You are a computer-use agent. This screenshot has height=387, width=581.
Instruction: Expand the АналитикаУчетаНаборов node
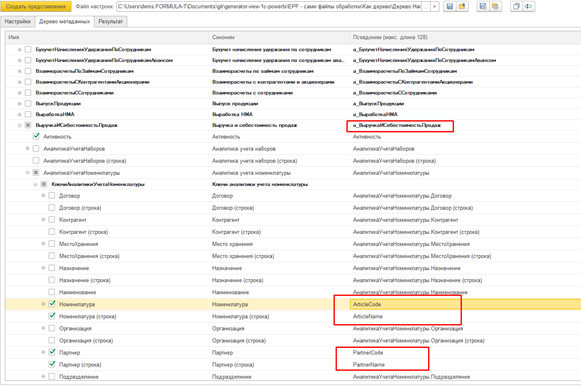27,149
